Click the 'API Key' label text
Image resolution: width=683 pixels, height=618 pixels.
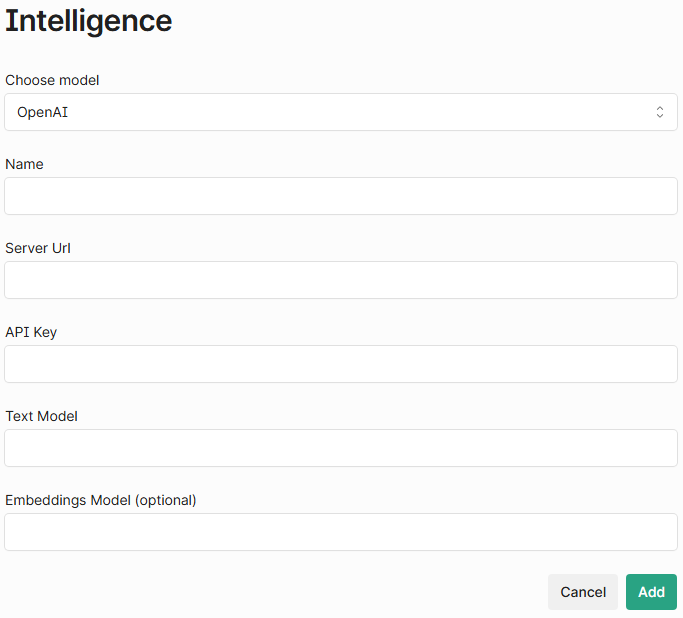(x=31, y=332)
